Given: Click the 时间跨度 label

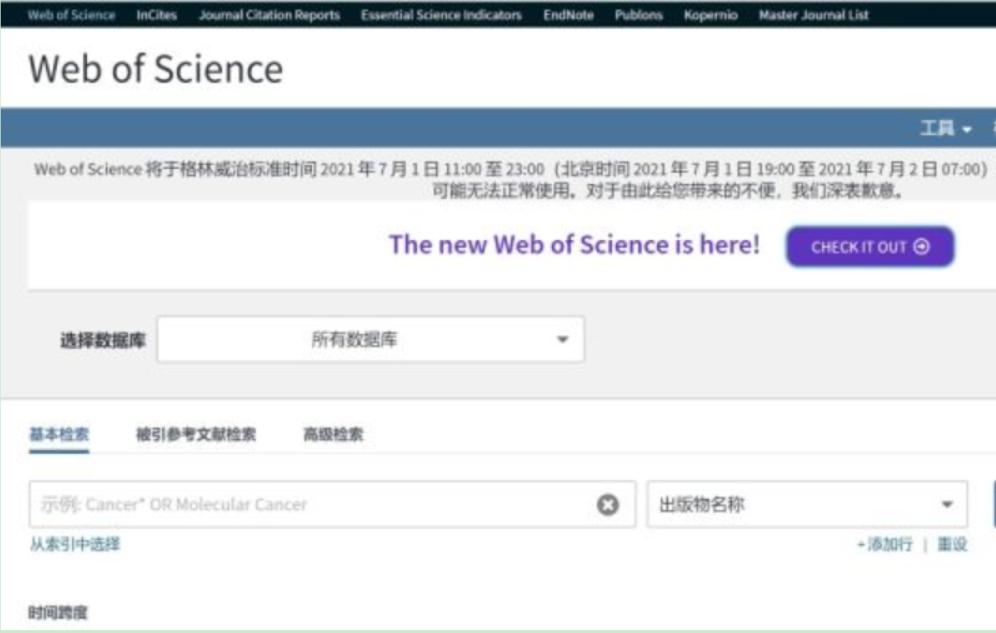Looking at the screenshot, I should (58, 613).
